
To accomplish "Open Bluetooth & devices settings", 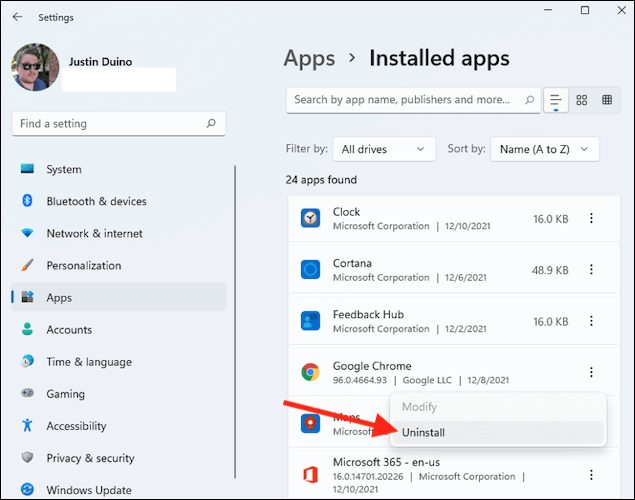I will pyautogui.click(x=96, y=201).
